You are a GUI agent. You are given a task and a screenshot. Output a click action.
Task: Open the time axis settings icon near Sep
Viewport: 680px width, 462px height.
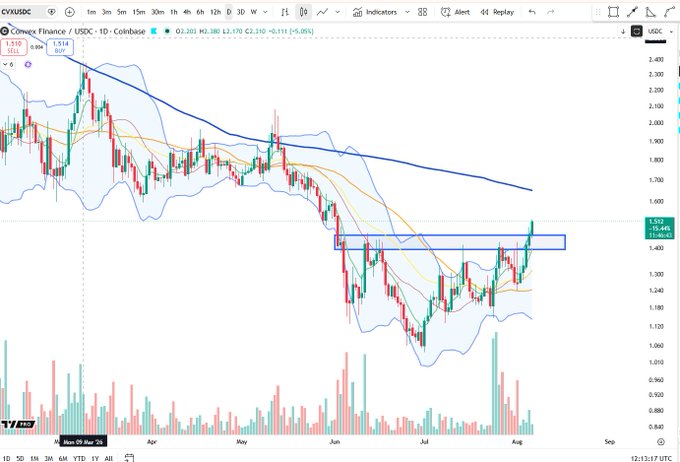(x=660, y=442)
